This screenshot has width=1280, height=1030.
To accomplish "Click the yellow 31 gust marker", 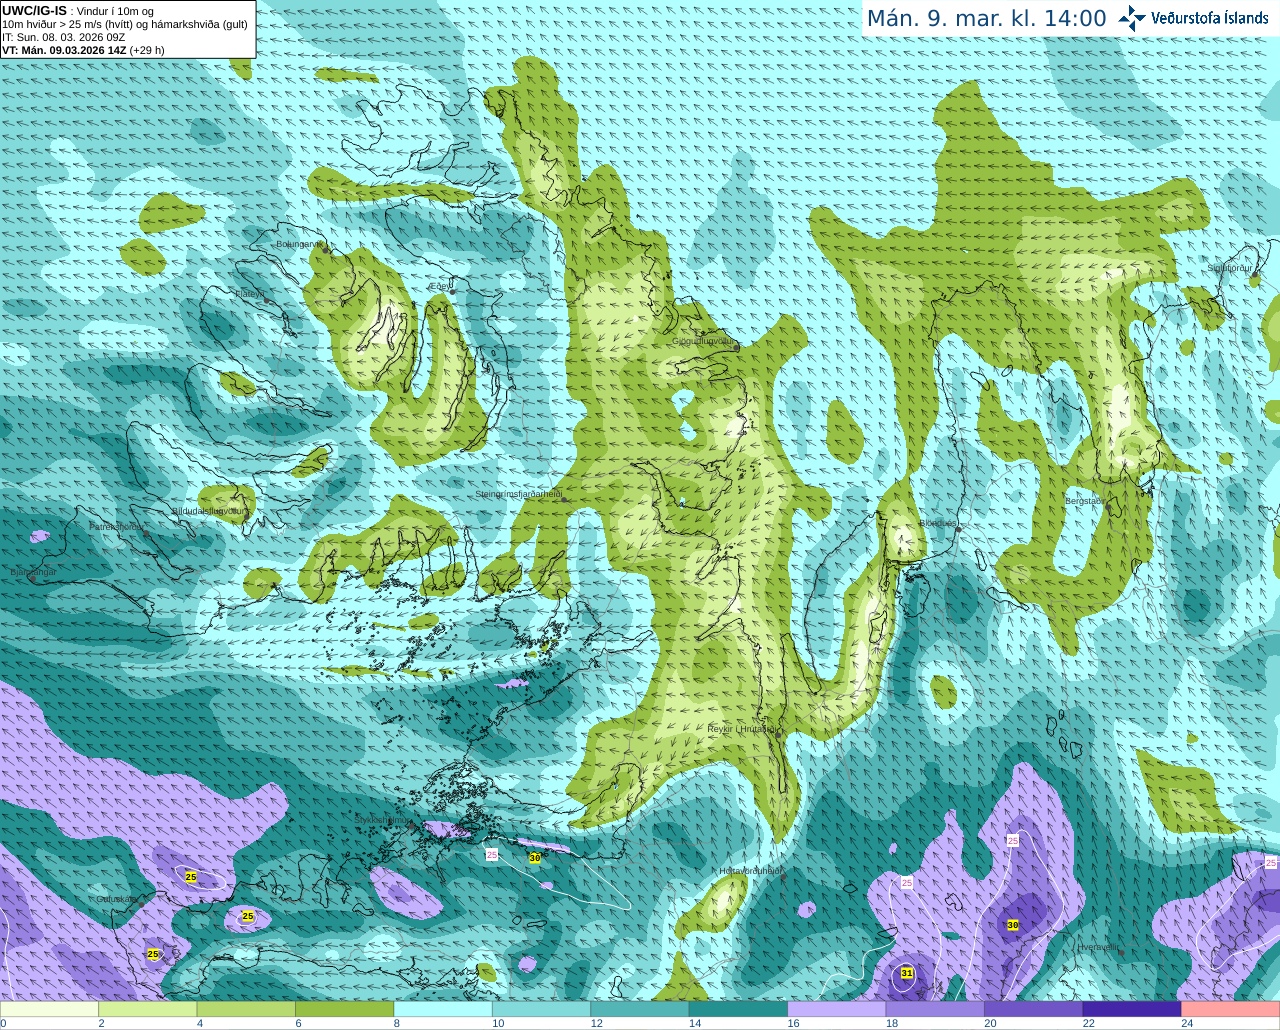I will pyautogui.click(x=907, y=973).
